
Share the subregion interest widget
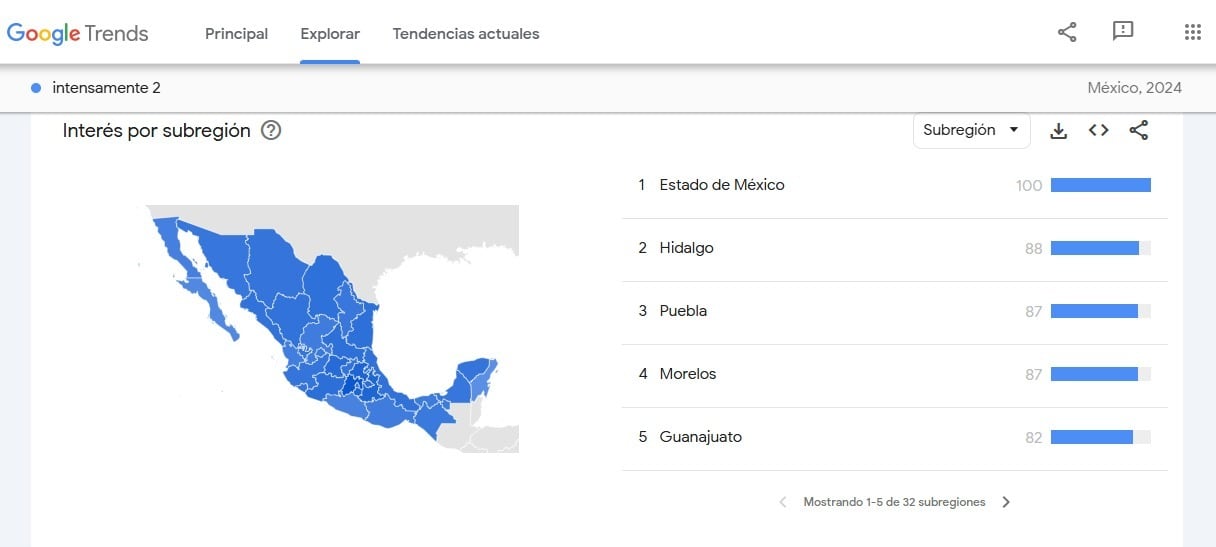[x=1139, y=130]
